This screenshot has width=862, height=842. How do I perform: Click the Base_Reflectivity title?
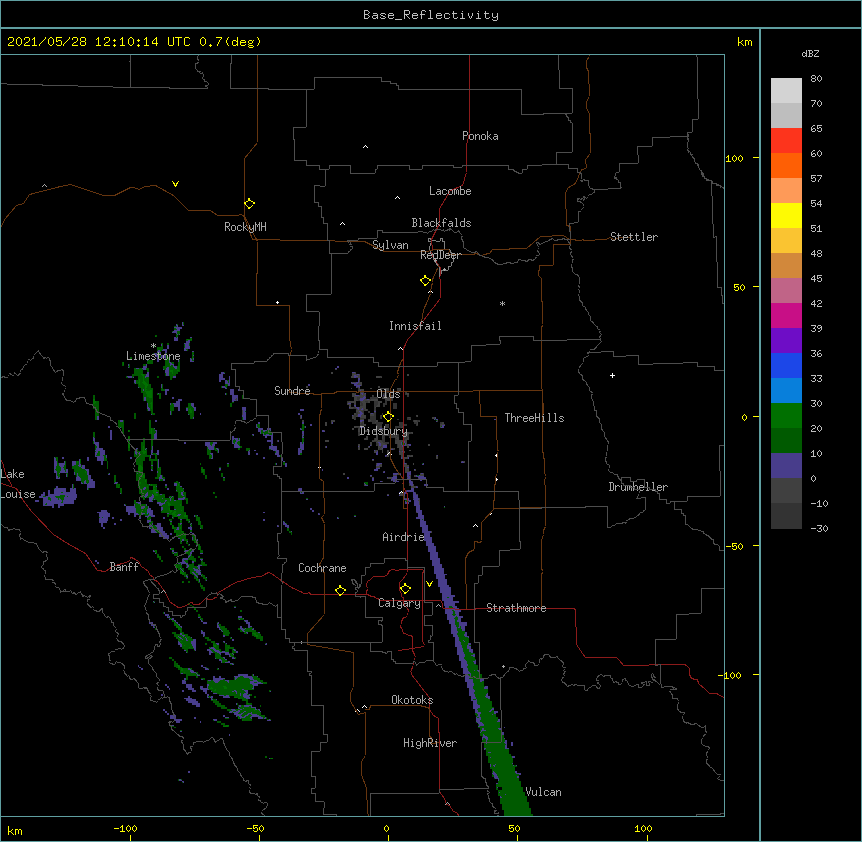(431, 15)
